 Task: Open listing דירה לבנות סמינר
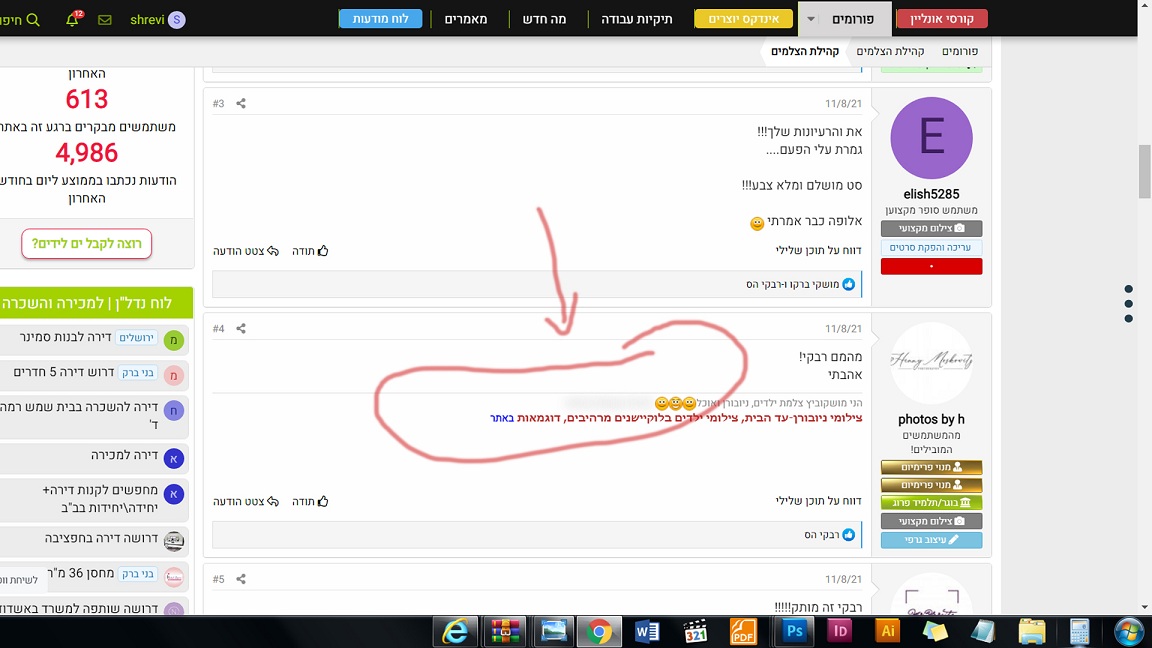65,337
